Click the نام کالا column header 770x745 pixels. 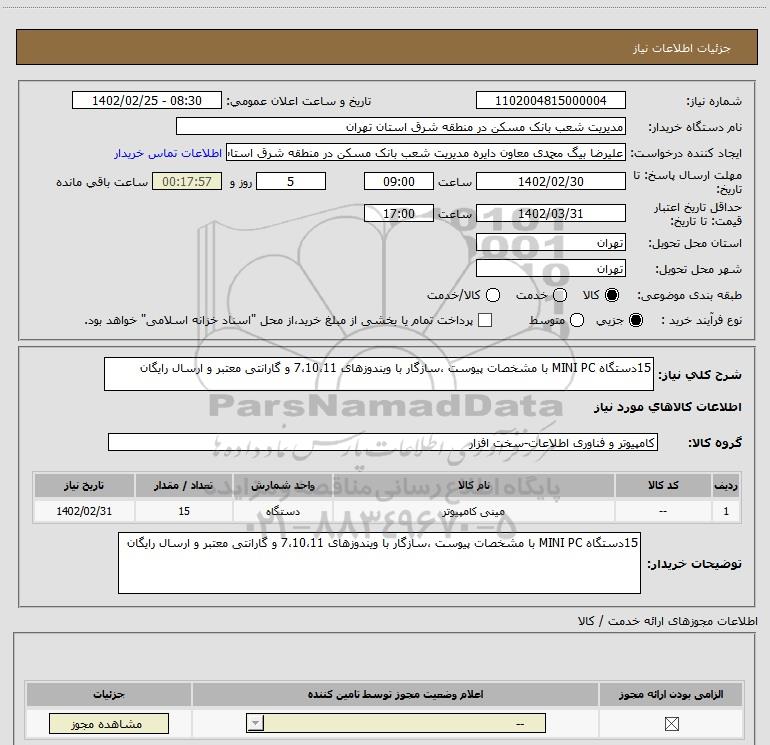tap(473, 485)
